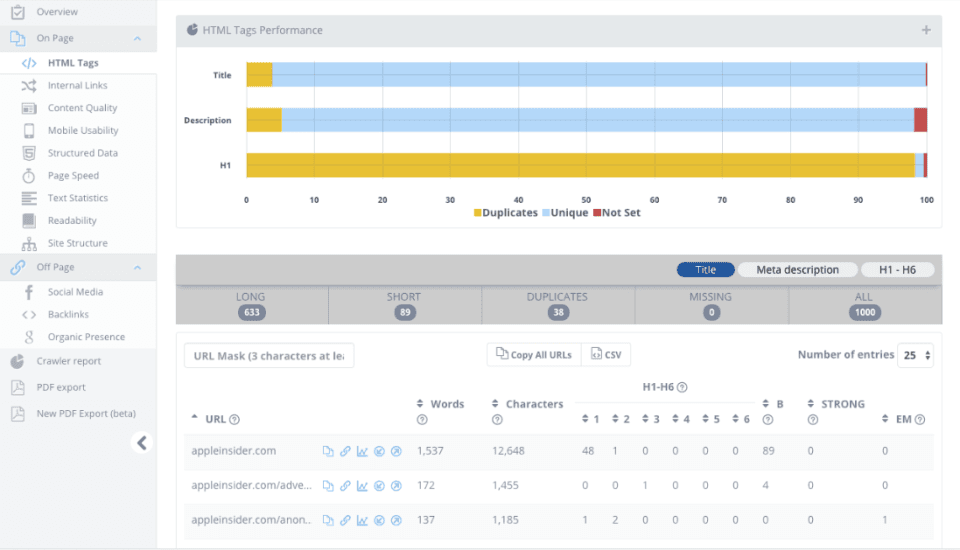Expand HTML Tags Performance panel with plus
This screenshot has width=960, height=550.
[926, 30]
